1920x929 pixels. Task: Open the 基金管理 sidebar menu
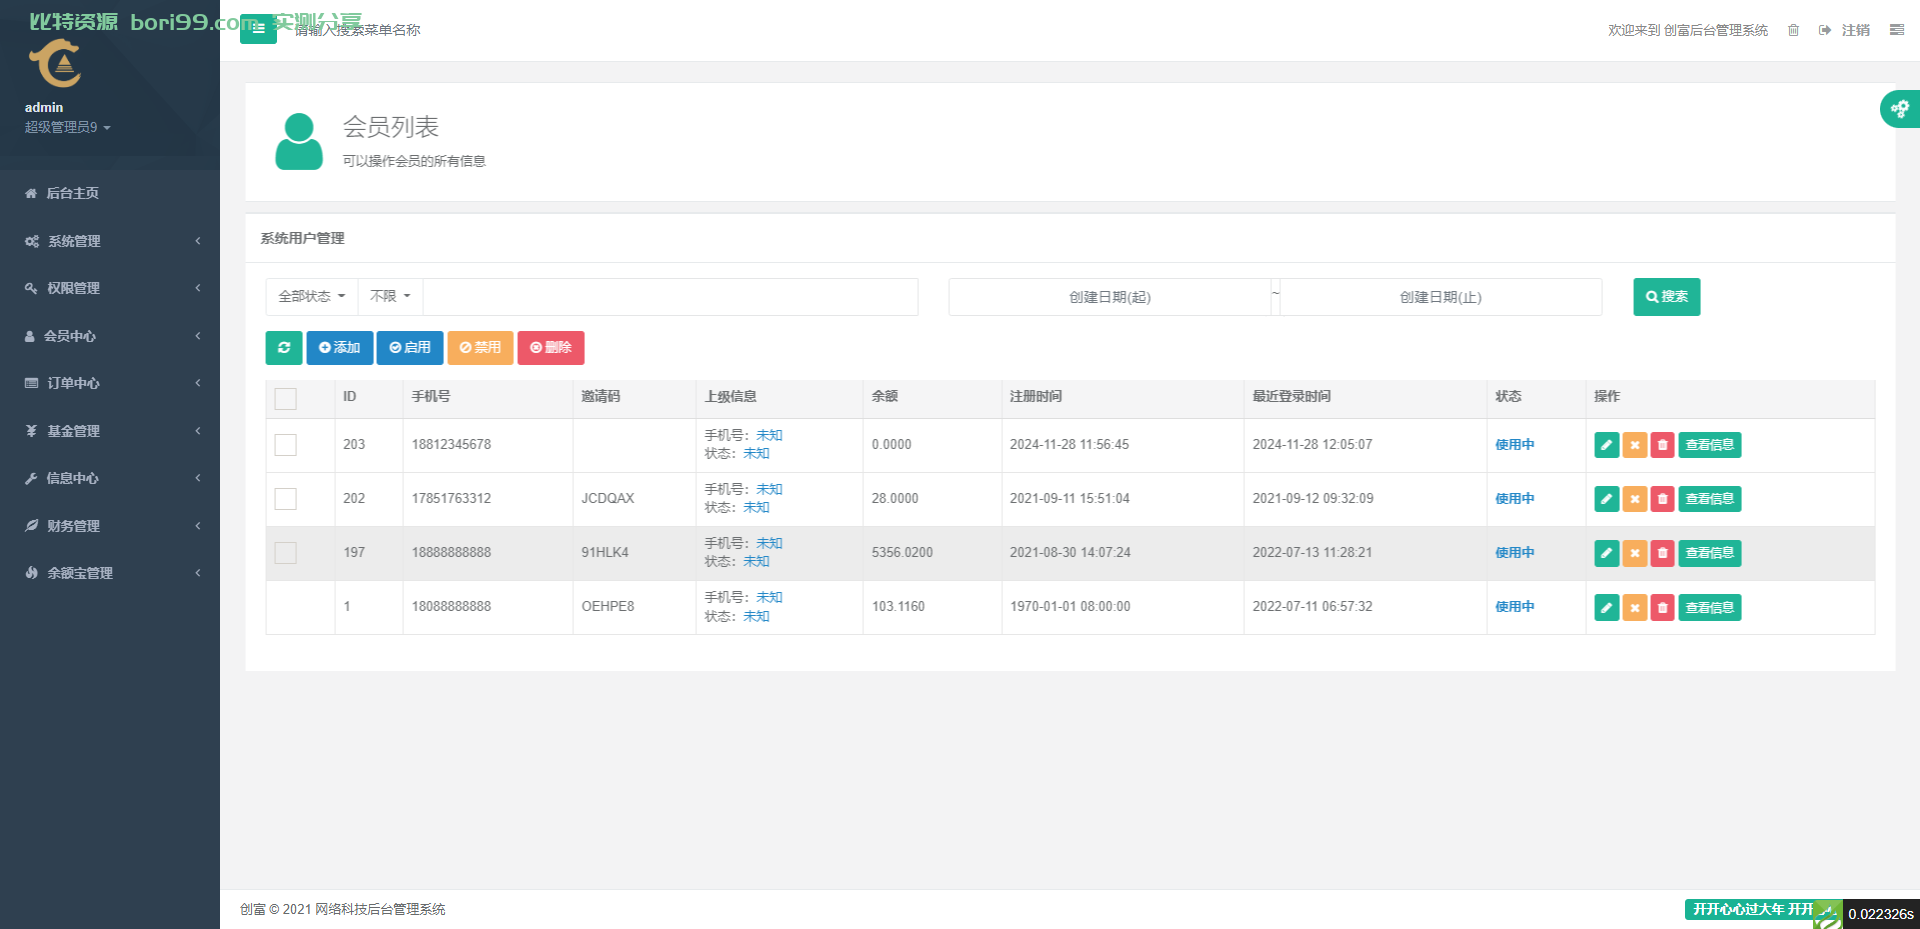tap(110, 431)
